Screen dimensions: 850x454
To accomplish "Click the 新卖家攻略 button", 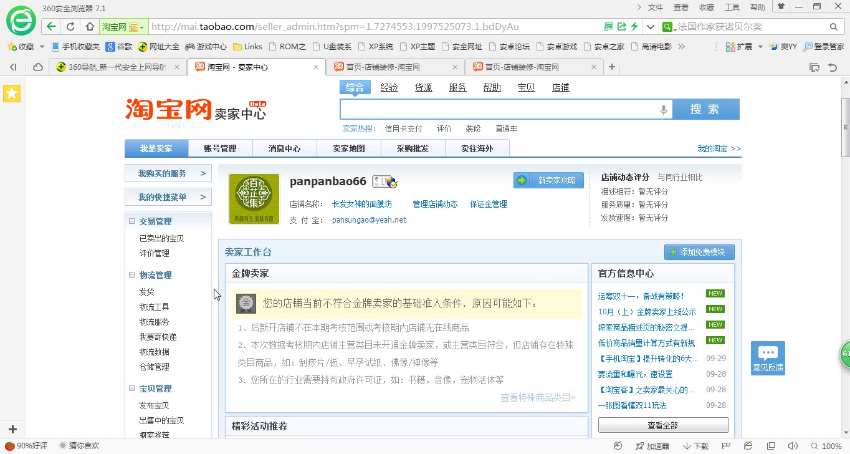I will pyautogui.click(x=549, y=180).
